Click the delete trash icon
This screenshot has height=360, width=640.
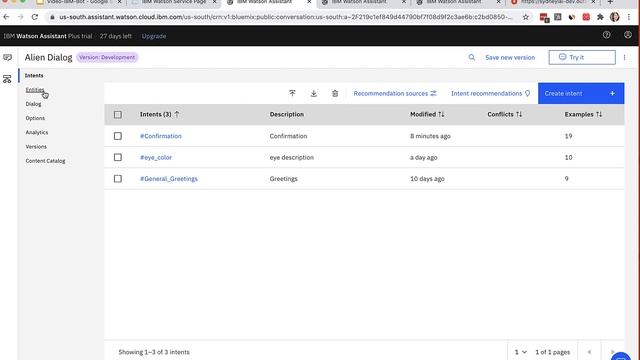(x=335, y=93)
